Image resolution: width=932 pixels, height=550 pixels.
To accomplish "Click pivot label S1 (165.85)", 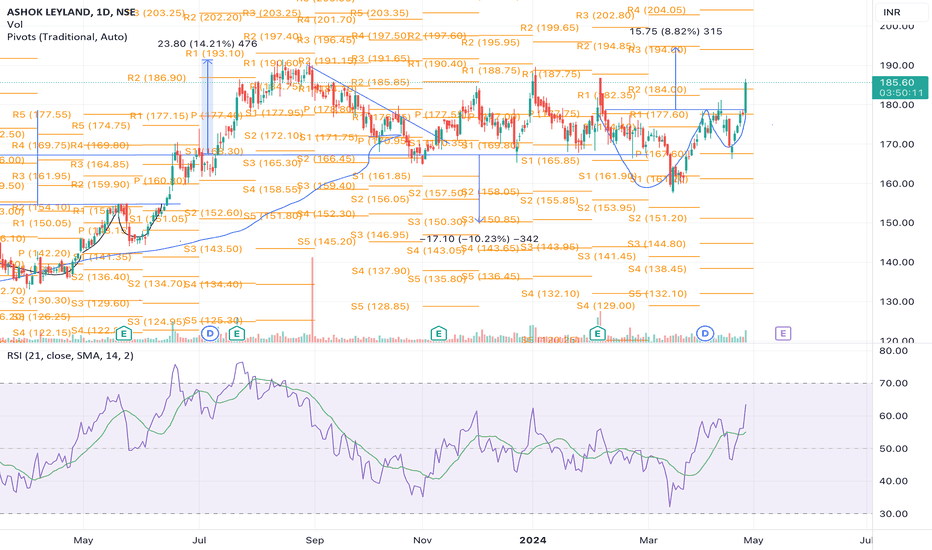I will click(550, 161).
